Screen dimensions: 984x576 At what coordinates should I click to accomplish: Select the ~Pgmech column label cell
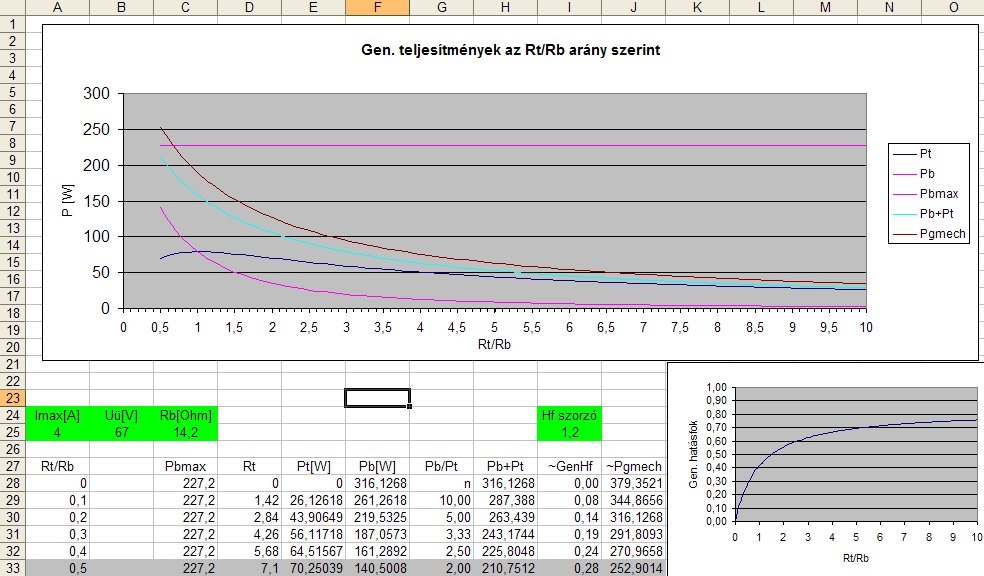[633, 466]
